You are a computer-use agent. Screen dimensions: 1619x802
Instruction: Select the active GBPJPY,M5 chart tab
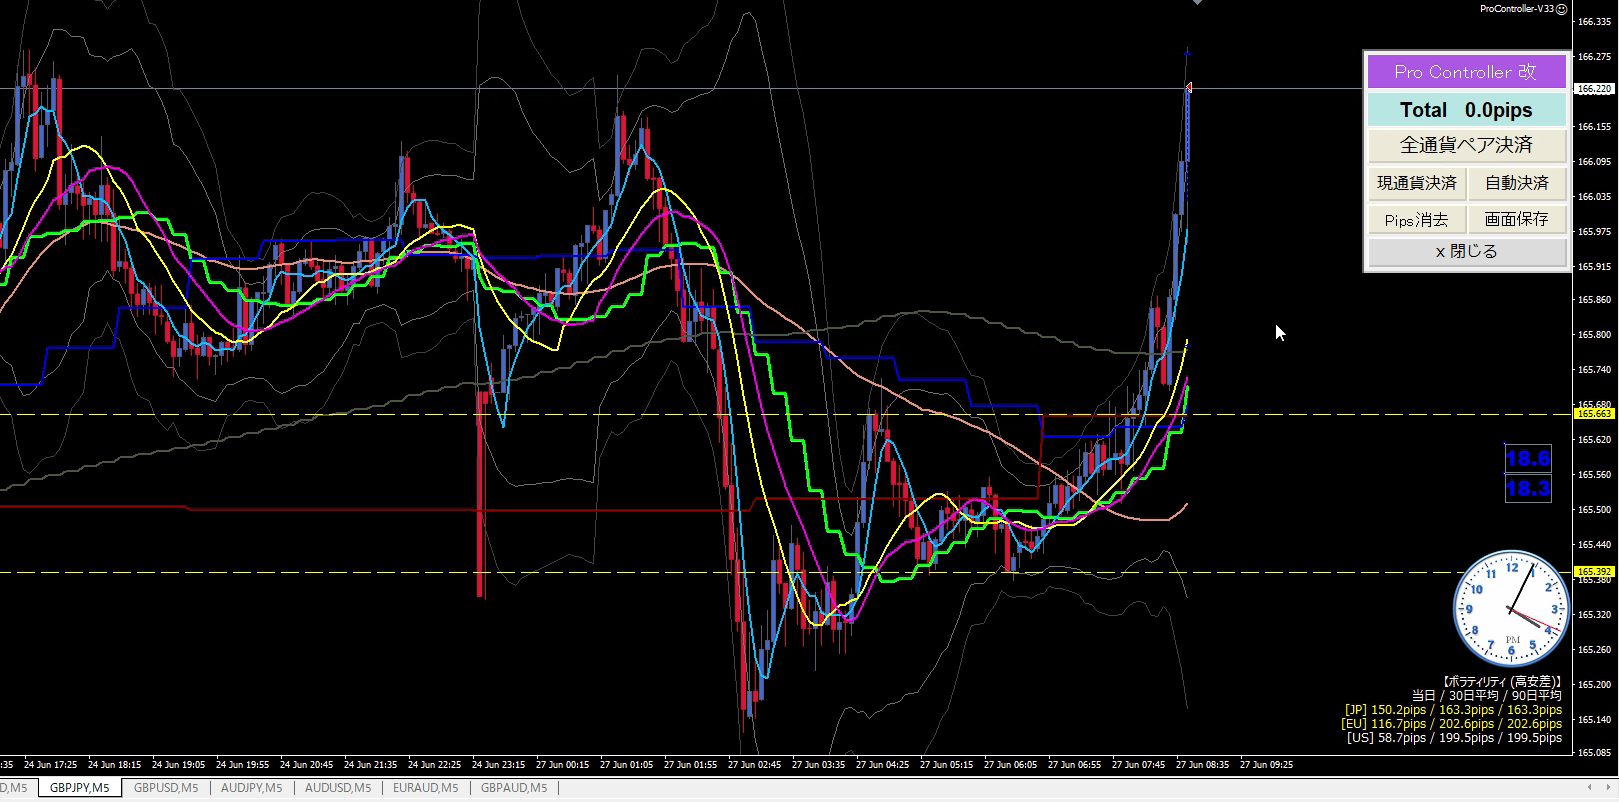tap(80, 788)
